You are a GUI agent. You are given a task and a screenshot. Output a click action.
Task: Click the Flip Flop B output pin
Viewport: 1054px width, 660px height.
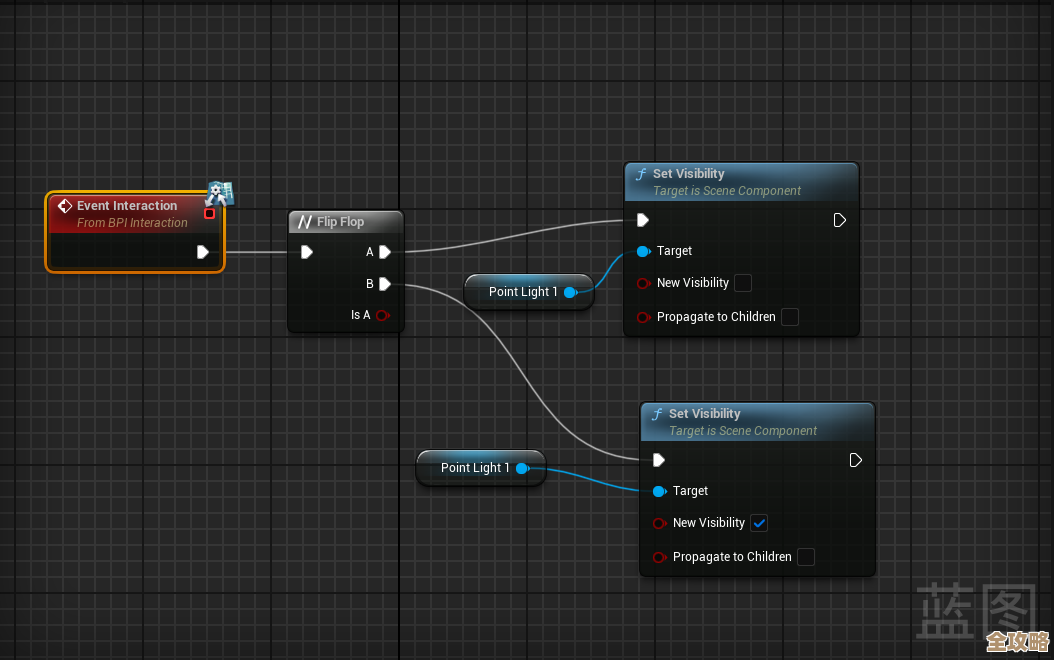click(x=385, y=284)
